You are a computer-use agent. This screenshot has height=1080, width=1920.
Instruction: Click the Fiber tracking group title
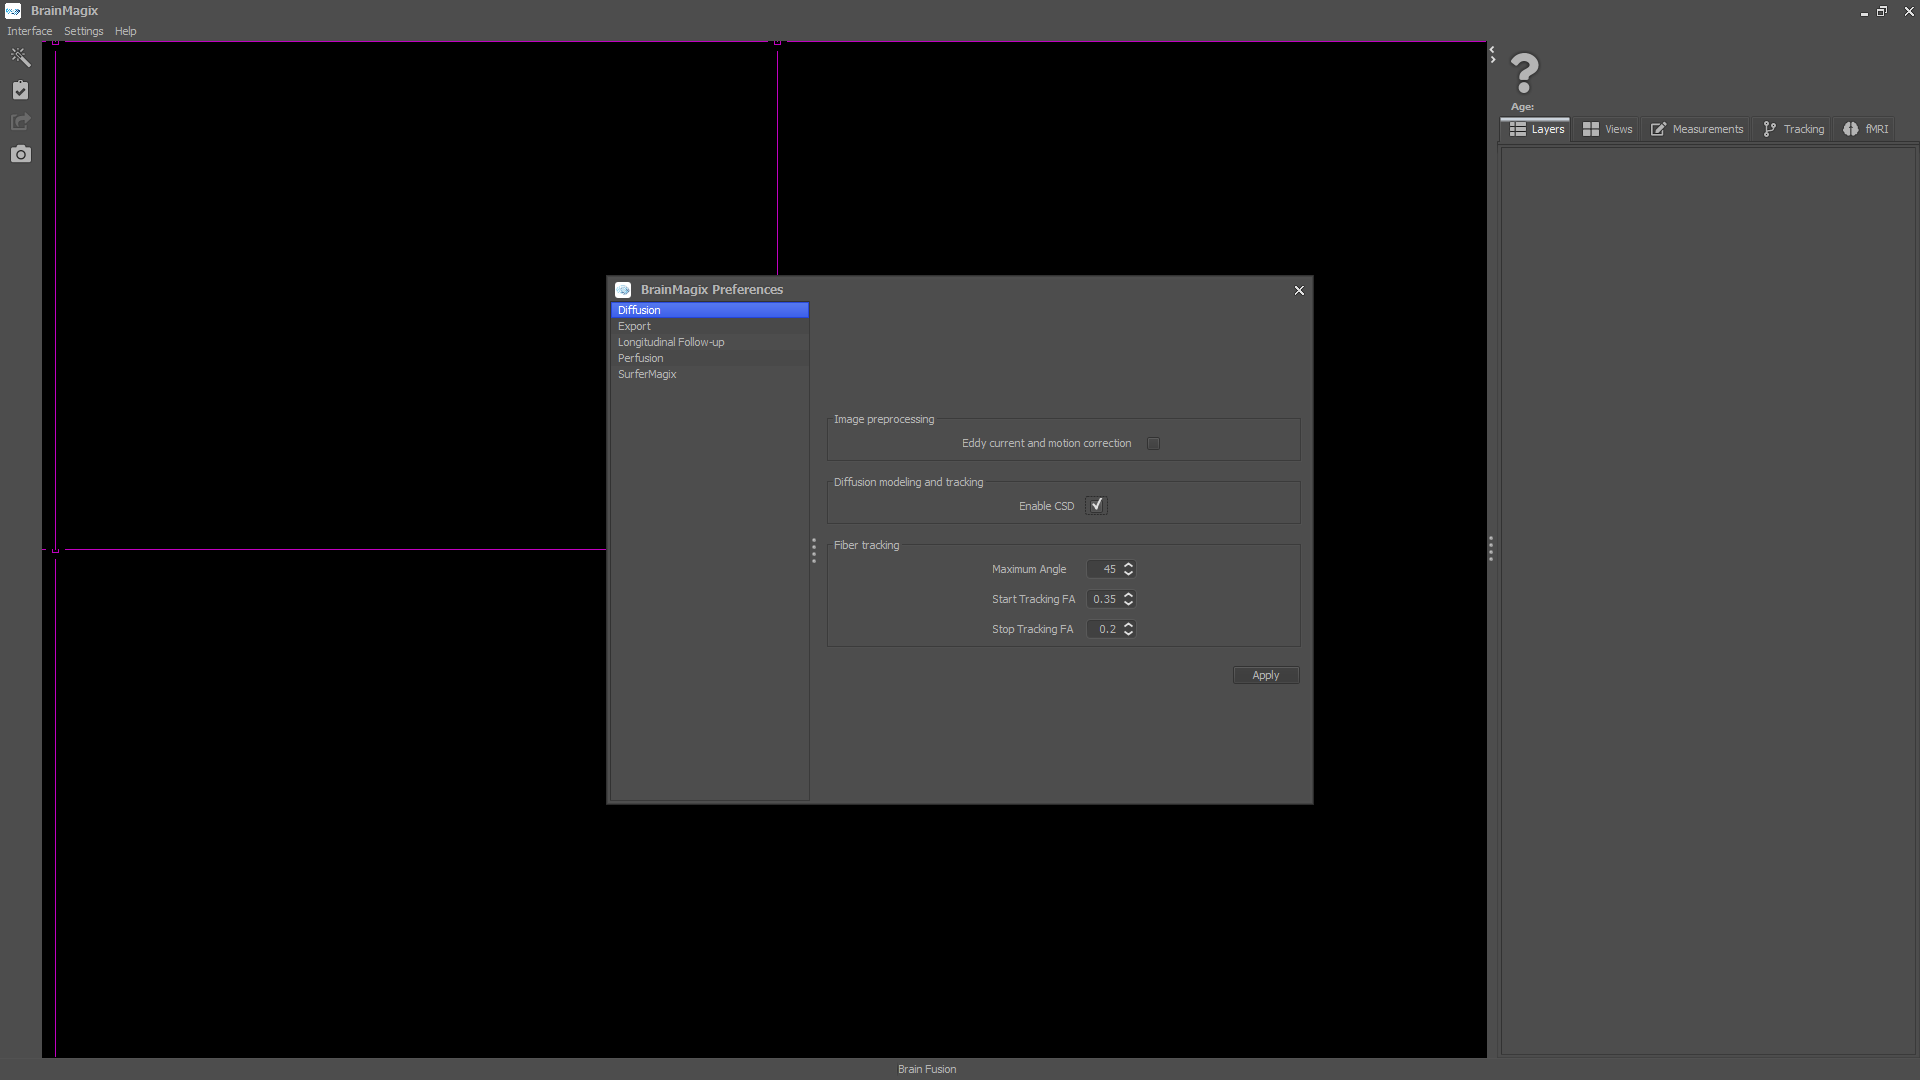pyautogui.click(x=866, y=545)
